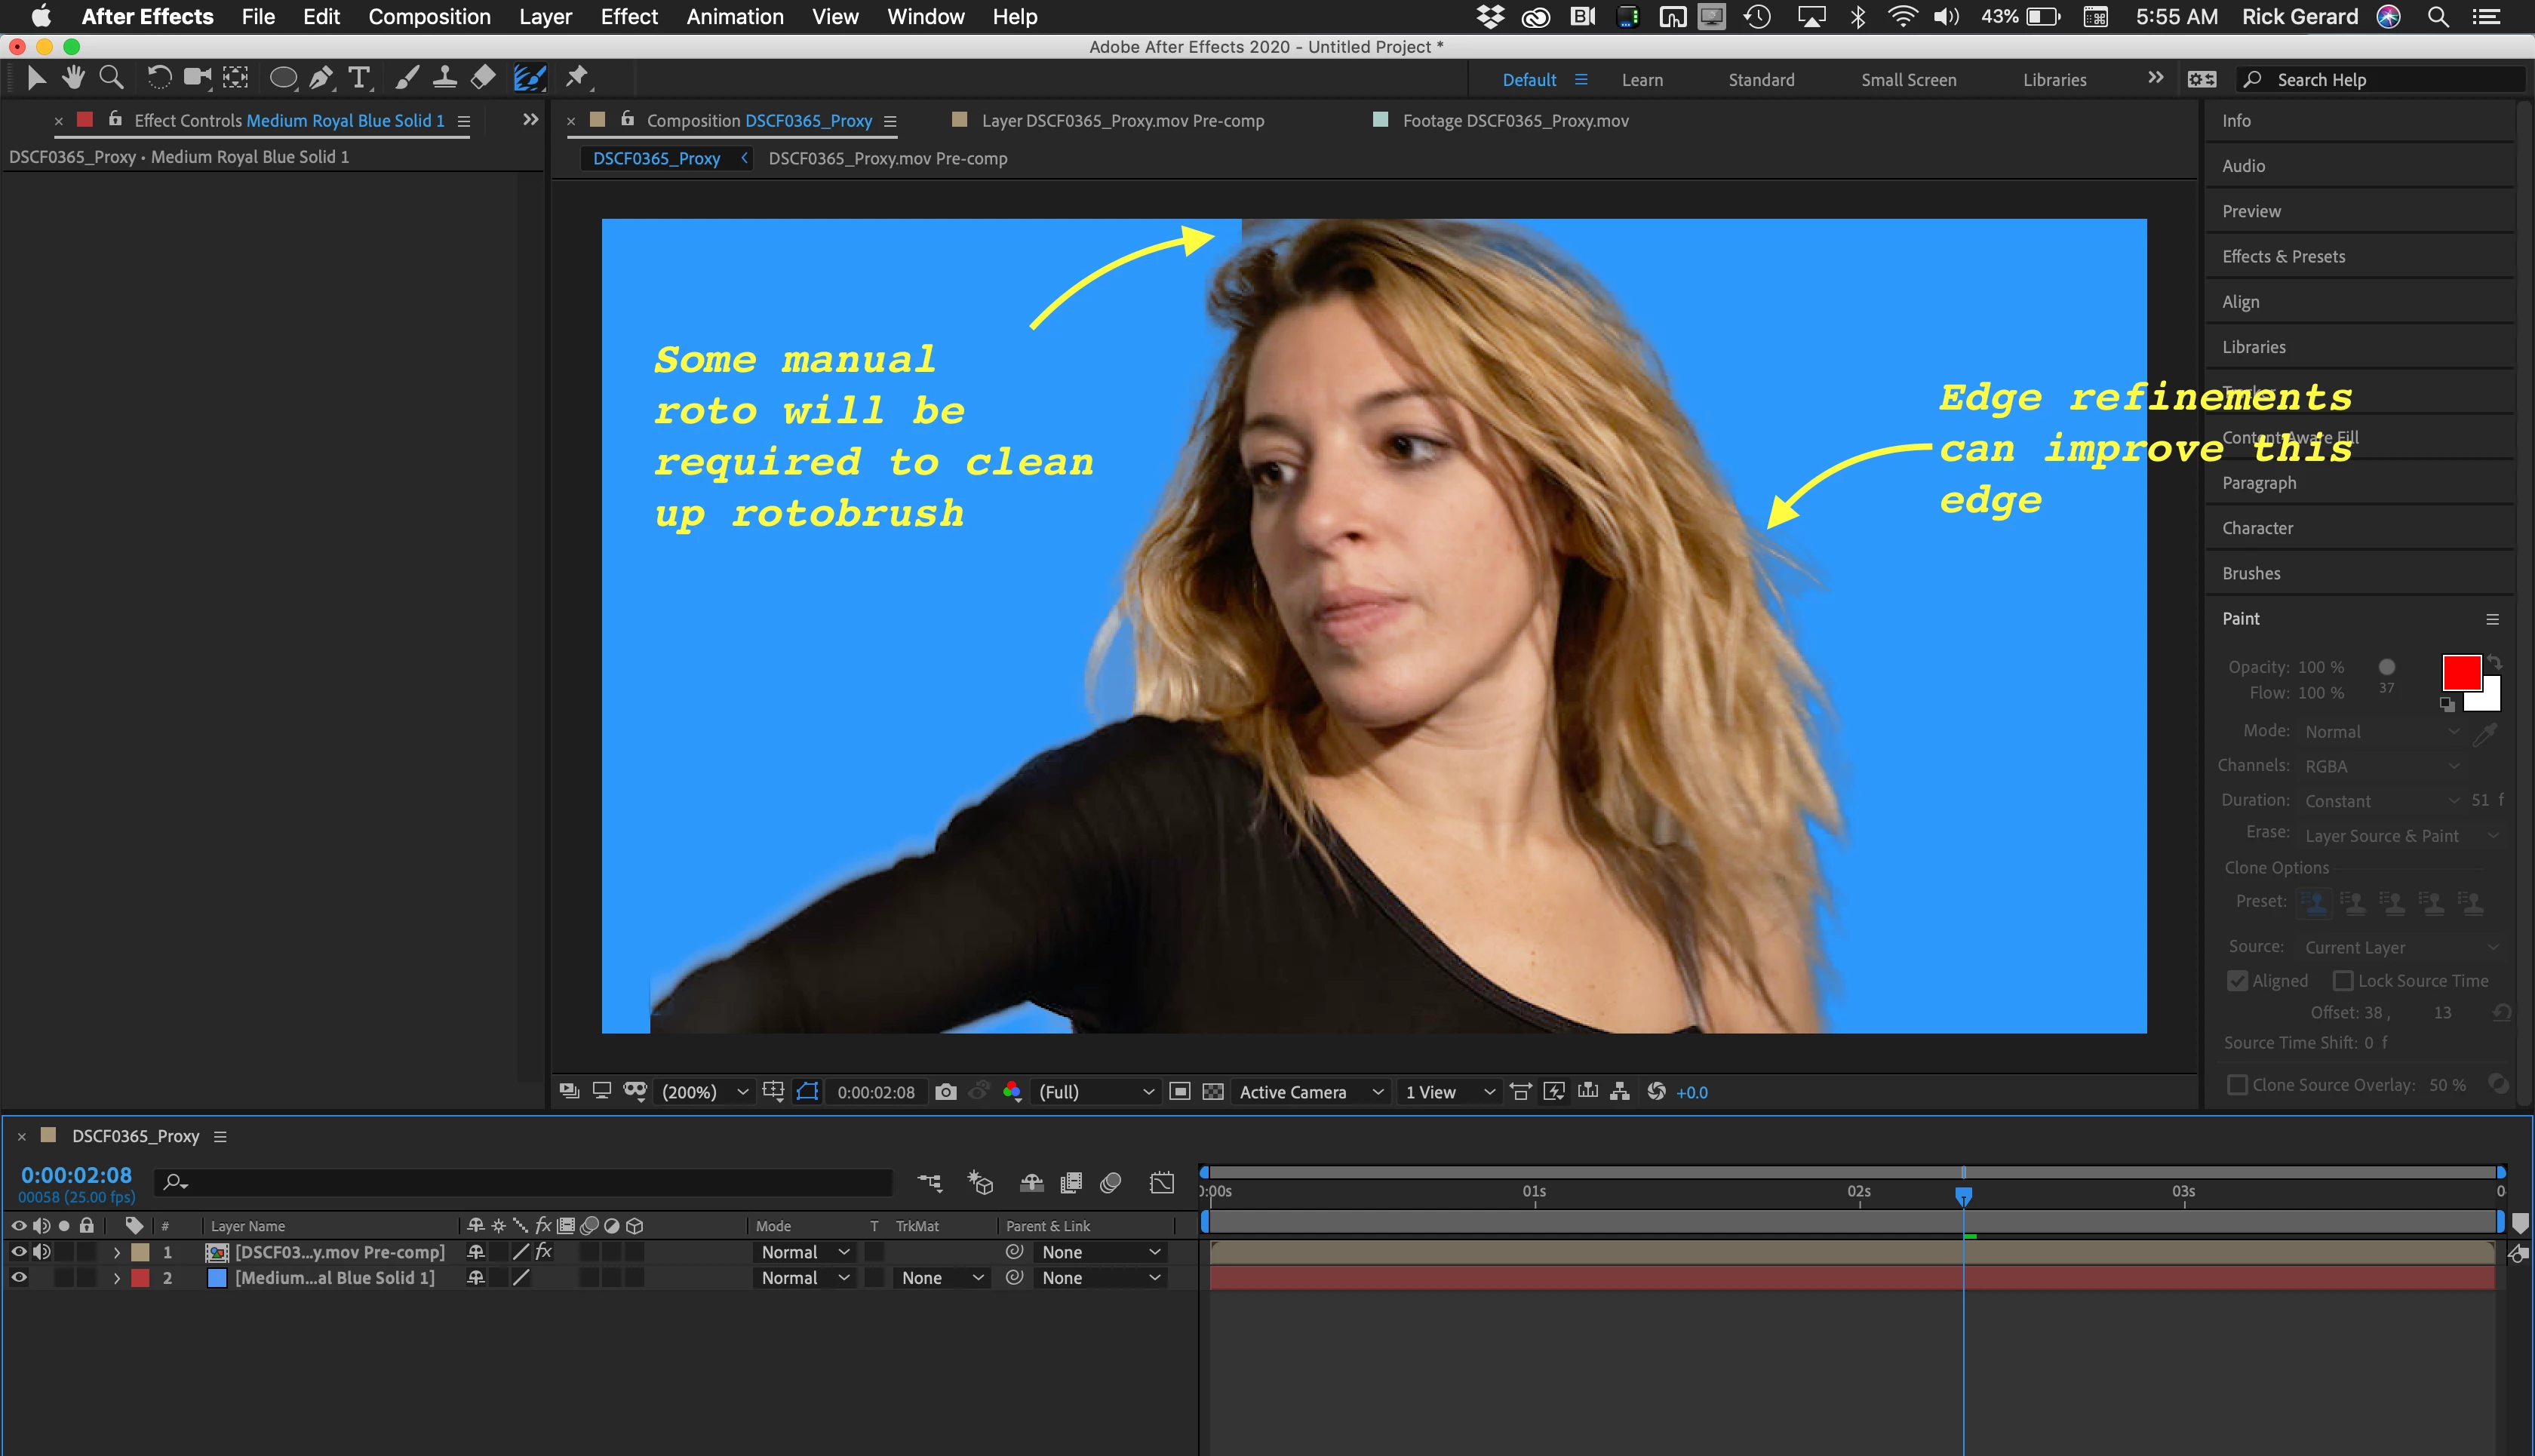
Task: Click the Search Help field
Action: coord(2380,80)
